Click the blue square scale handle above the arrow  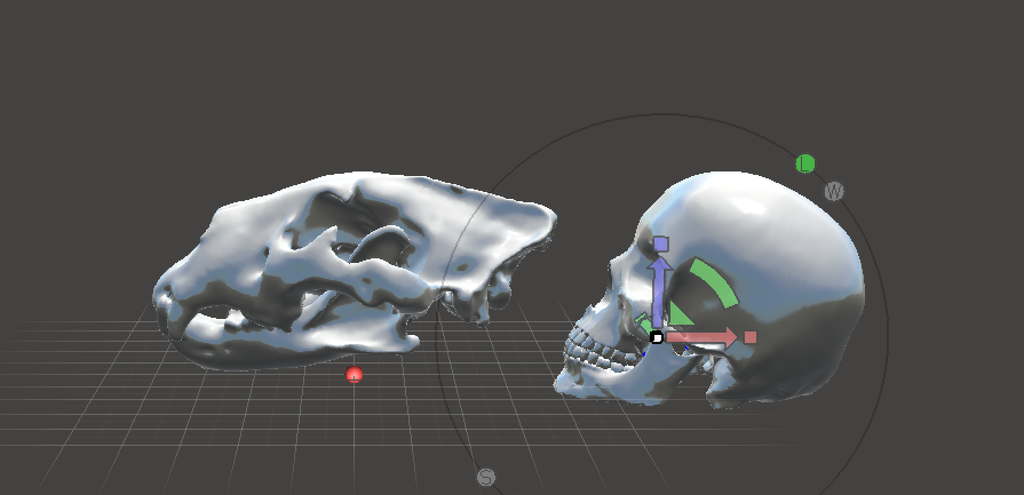point(660,244)
